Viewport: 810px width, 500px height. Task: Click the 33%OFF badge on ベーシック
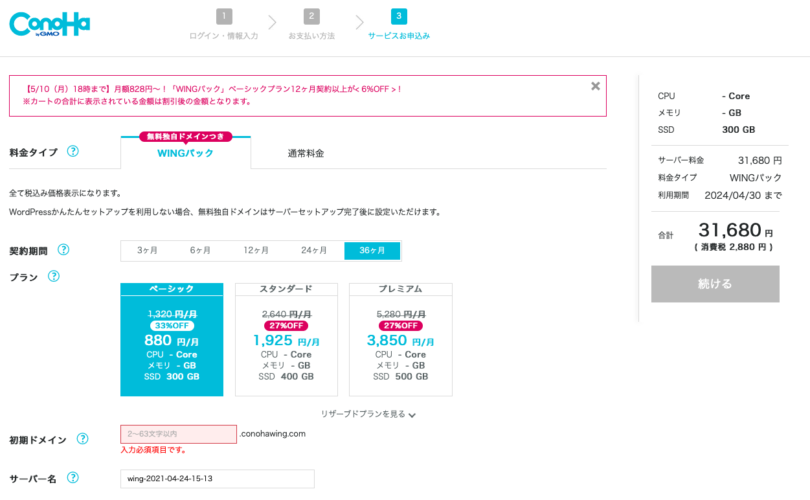pos(172,326)
